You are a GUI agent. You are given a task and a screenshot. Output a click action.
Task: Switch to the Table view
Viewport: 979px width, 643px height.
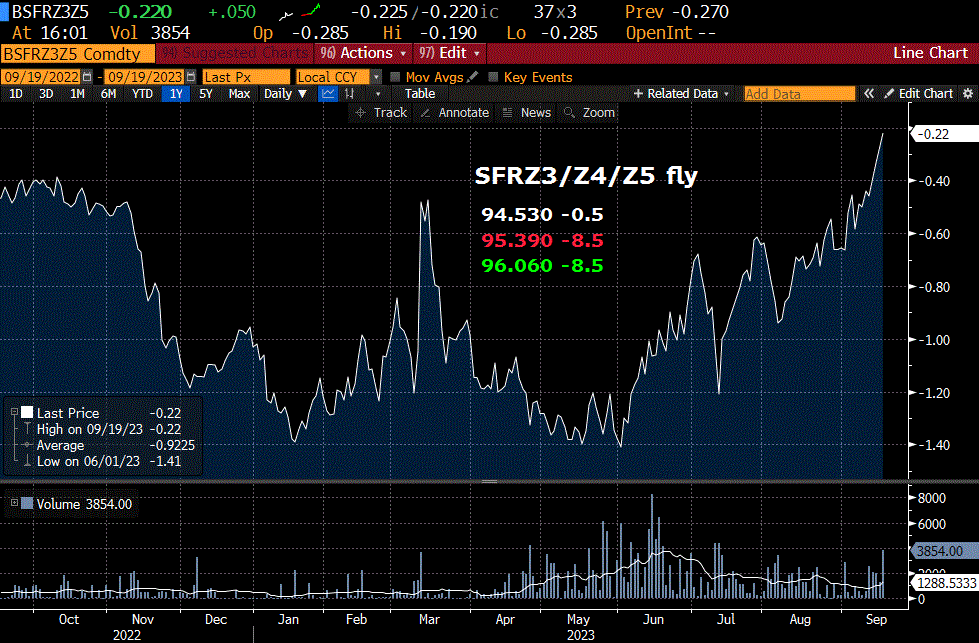420,94
